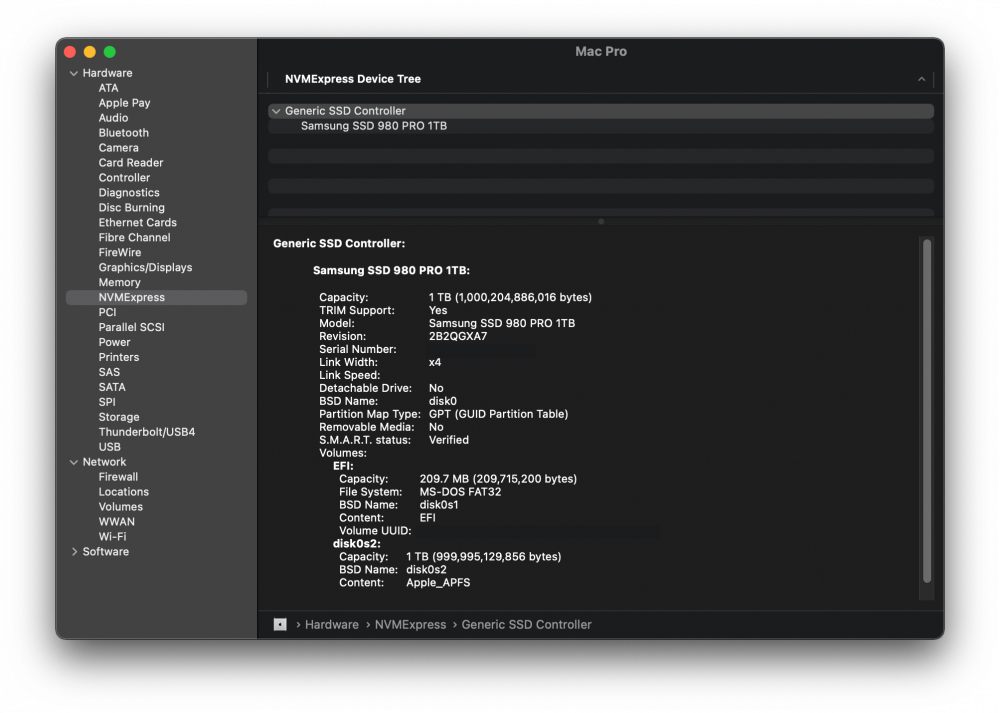Open Graphics/Displays entry
Screen dimensions: 1000x713
pos(145,267)
